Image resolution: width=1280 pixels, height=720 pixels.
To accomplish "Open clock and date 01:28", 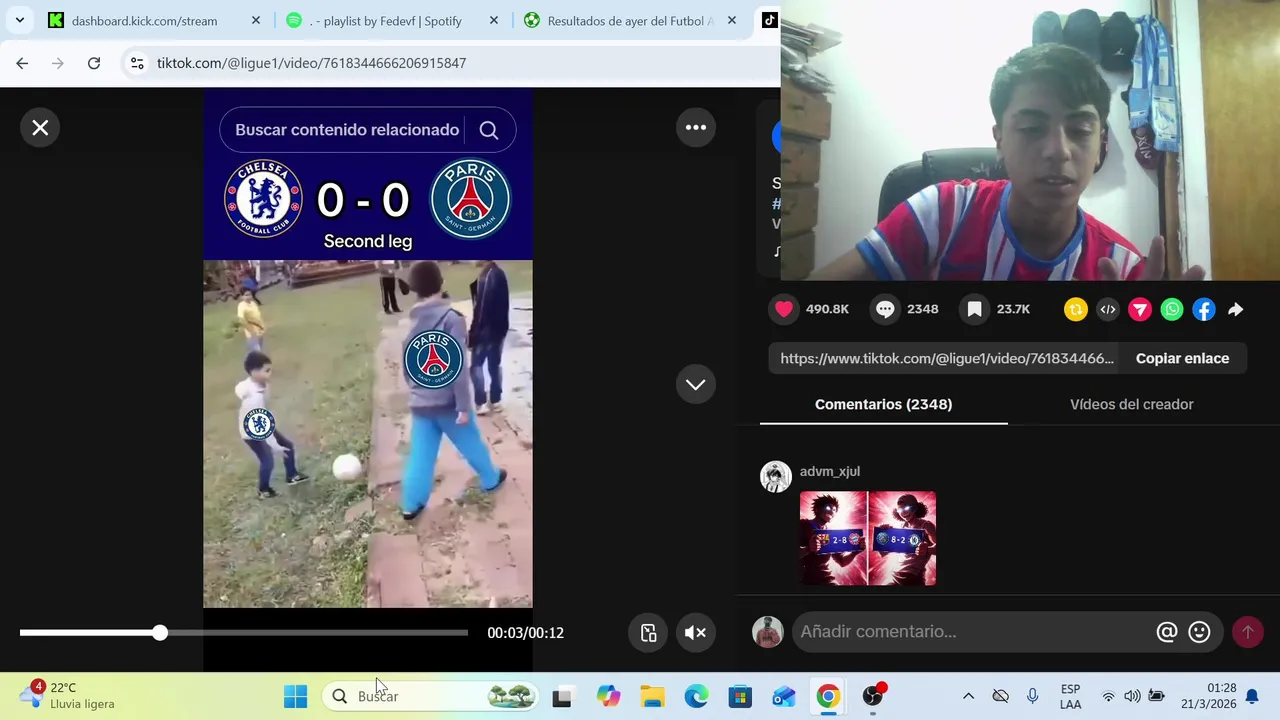I will [x=1208, y=696].
